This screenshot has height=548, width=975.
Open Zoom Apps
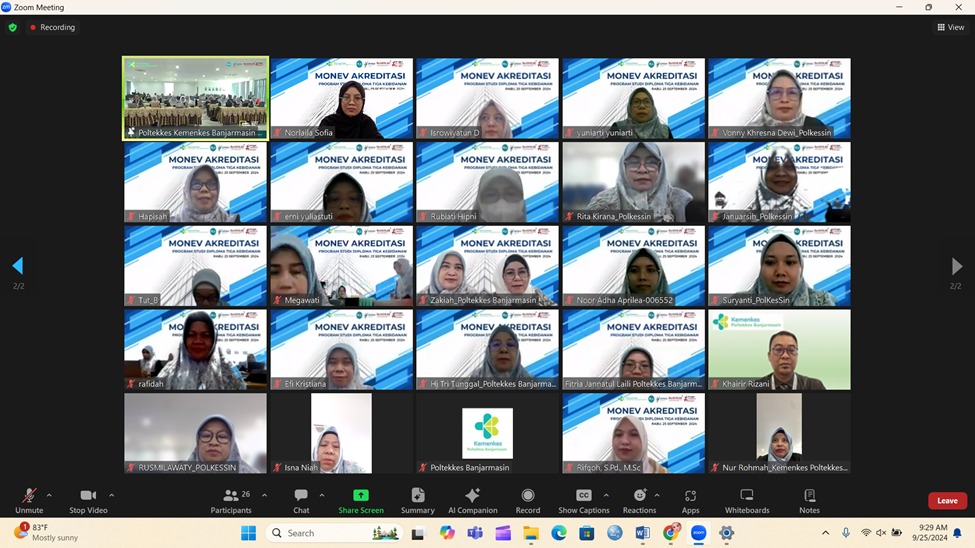pos(690,500)
